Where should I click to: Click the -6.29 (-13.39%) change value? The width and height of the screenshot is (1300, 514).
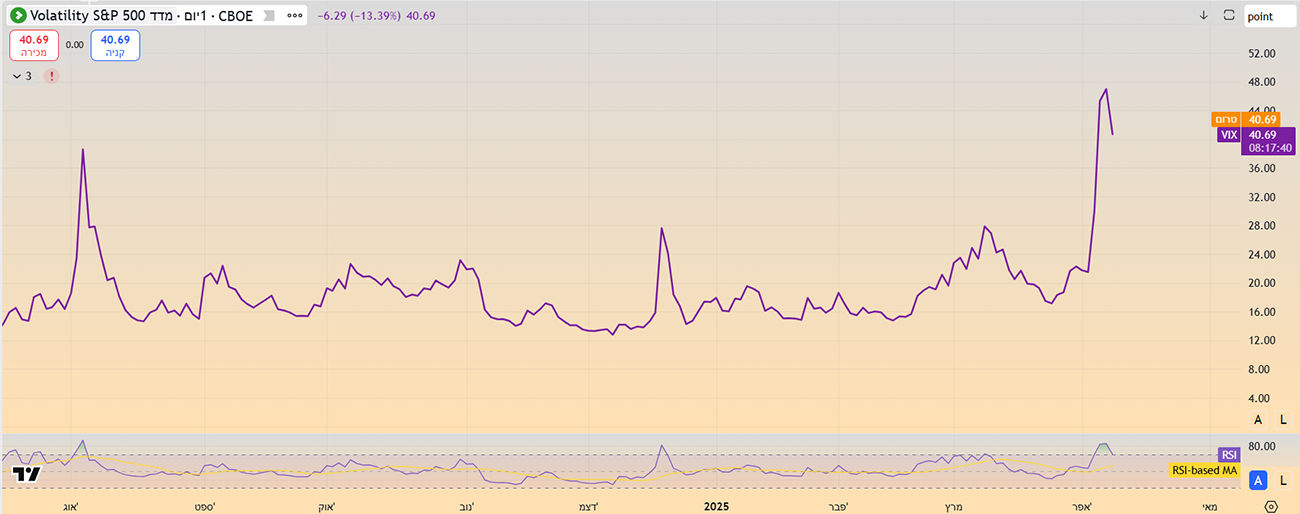tap(361, 16)
